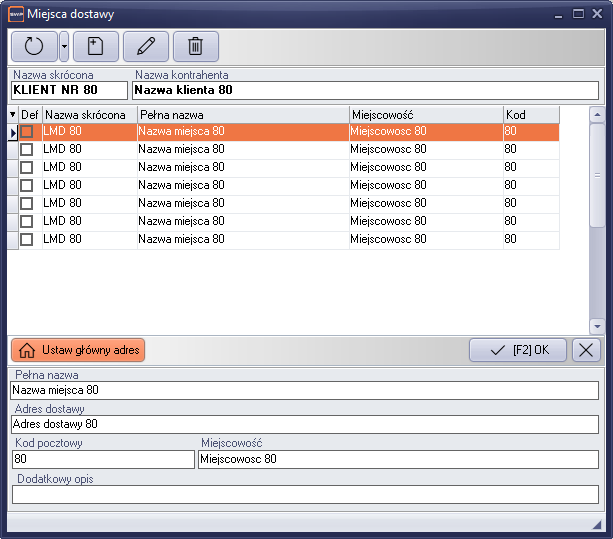Click the scroll-down arrow of the grid
Screen dimensions: 613x539
(597, 326)
